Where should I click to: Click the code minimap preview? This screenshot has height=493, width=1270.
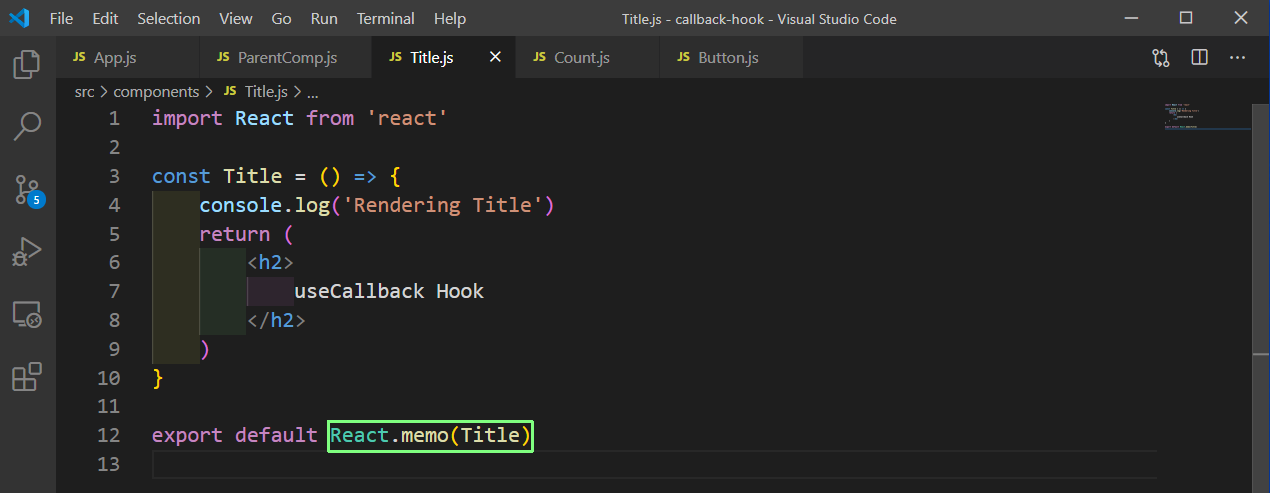1206,118
